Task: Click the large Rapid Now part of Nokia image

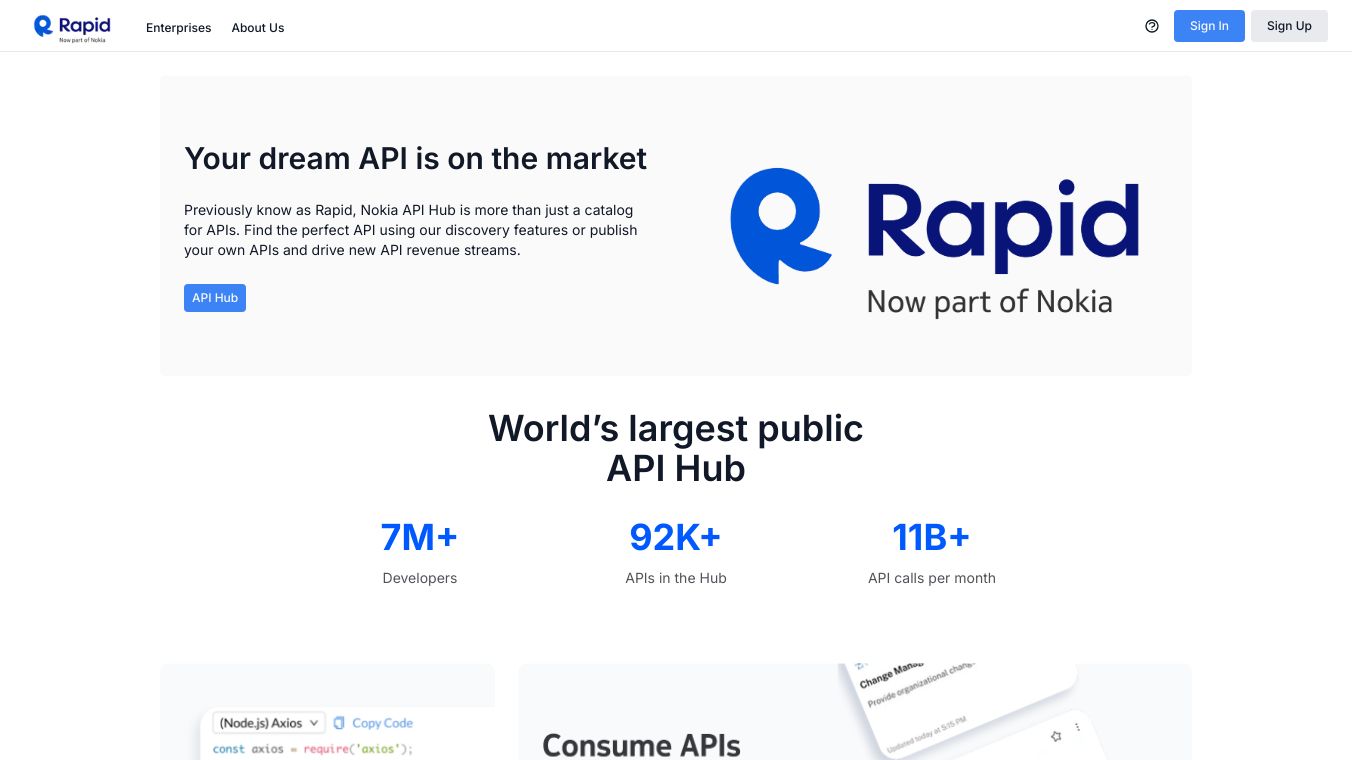Action: (934, 243)
